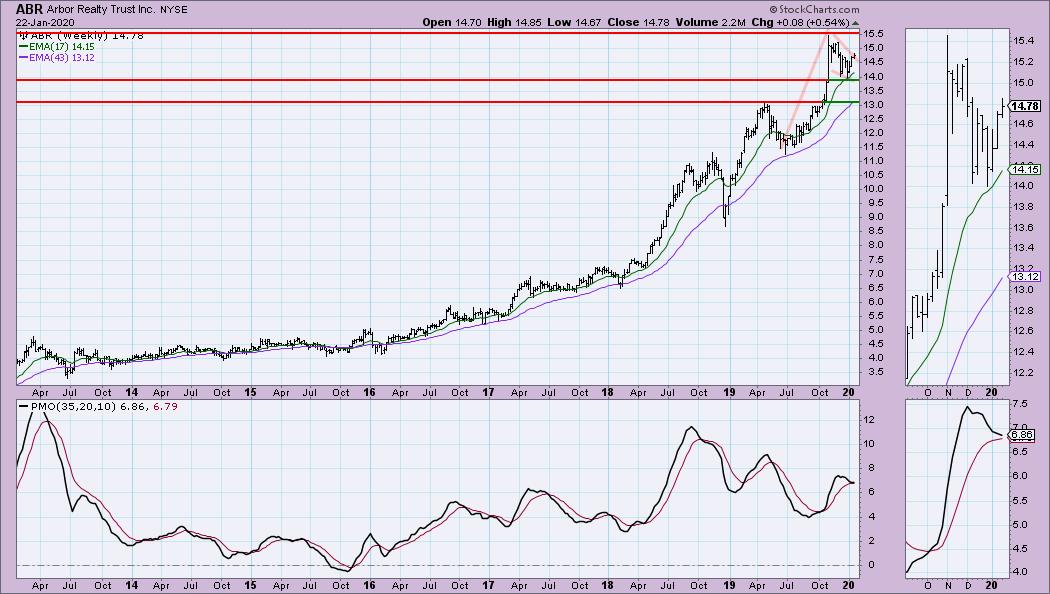Click the 10.0 label on main price axis
Viewport: 1050px width, 594px height.
(873, 188)
